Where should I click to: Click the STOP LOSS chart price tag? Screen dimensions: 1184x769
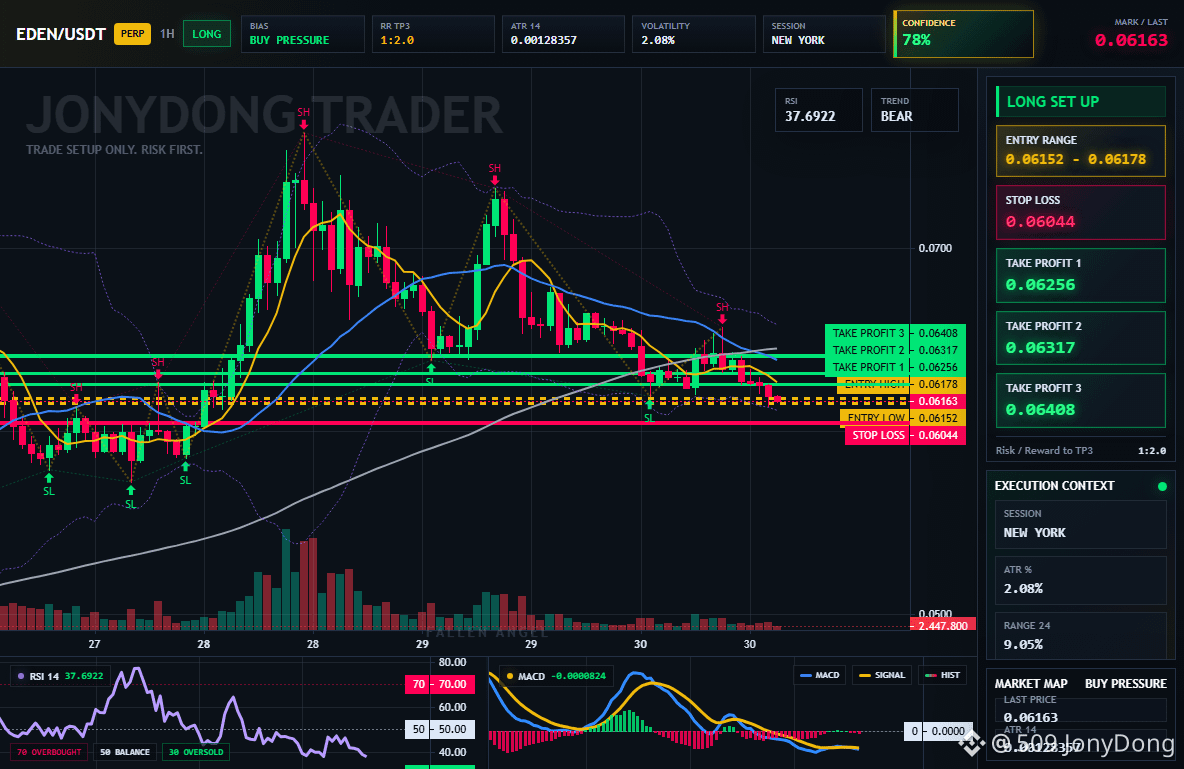(905, 435)
